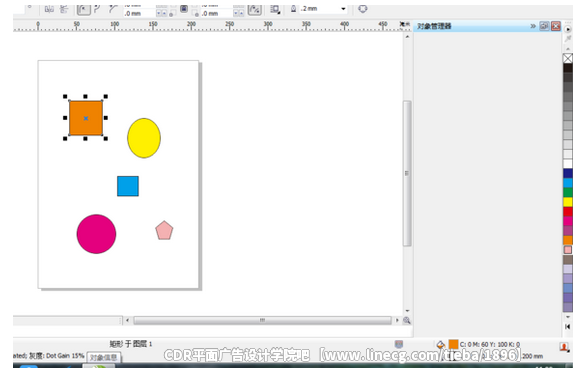Click the proof colors status bar icon
The height and width of the screenshot is (374, 579).
tap(398, 344)
